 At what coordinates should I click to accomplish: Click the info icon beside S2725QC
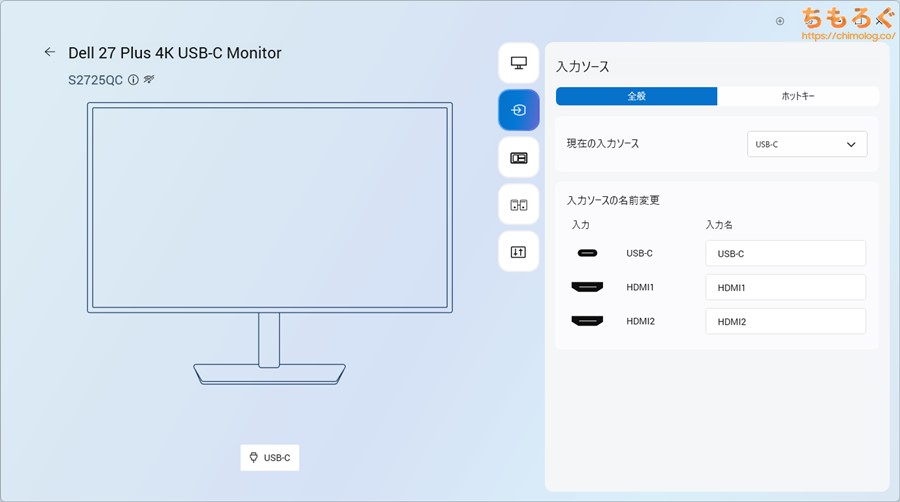[133, 79]
